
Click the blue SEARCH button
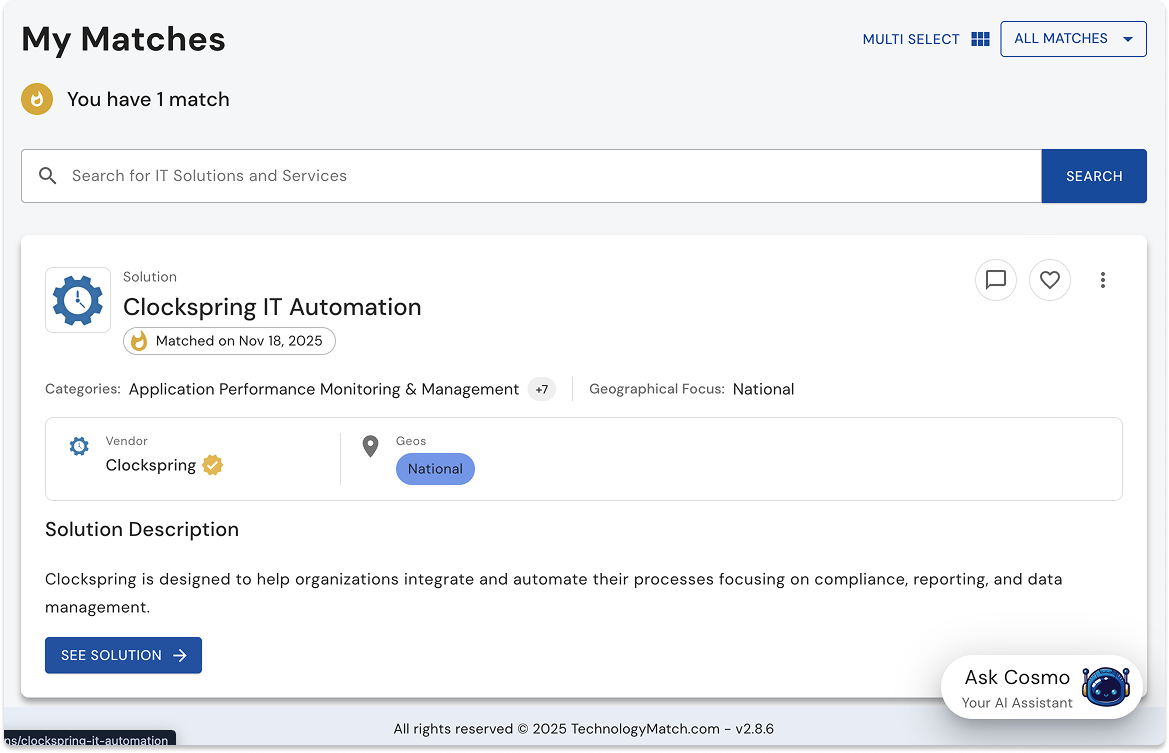1094,176
